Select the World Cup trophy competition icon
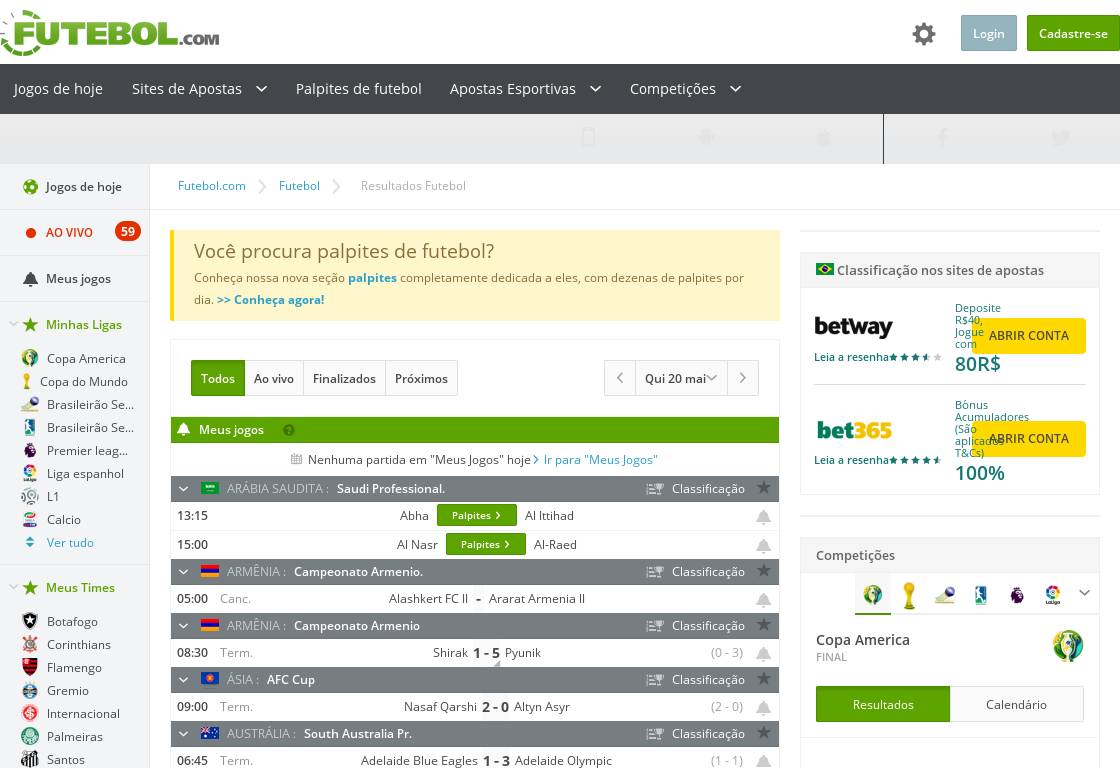This screenshot has height=768, width=1120. pos(908,594)
